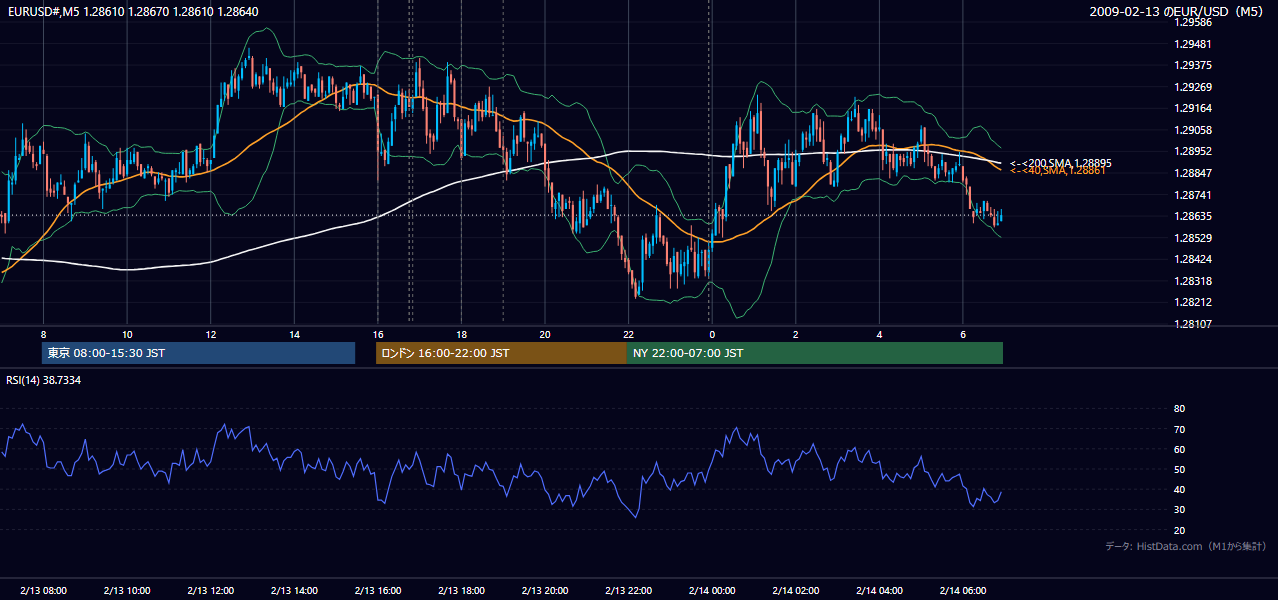Select the 2009-02-13 EUR/USD (M5) heading

(1178, 12)
